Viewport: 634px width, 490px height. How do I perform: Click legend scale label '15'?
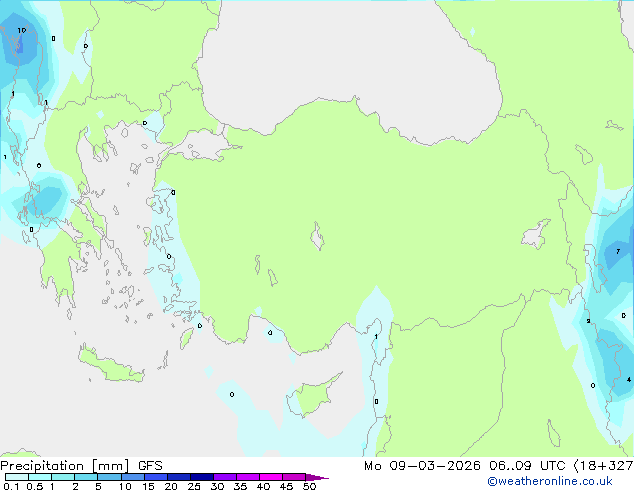coord(148,486)
